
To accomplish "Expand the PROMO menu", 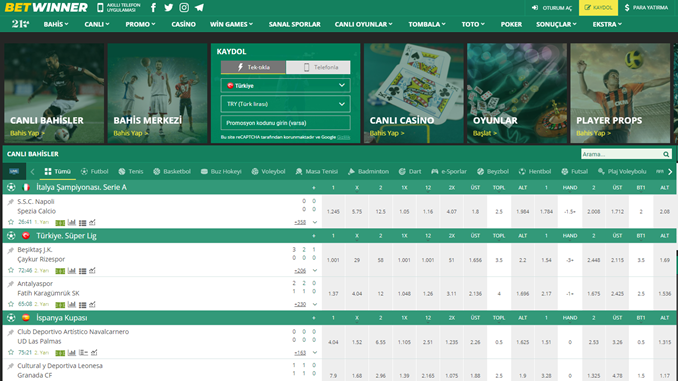I will (x=140, y=24).
